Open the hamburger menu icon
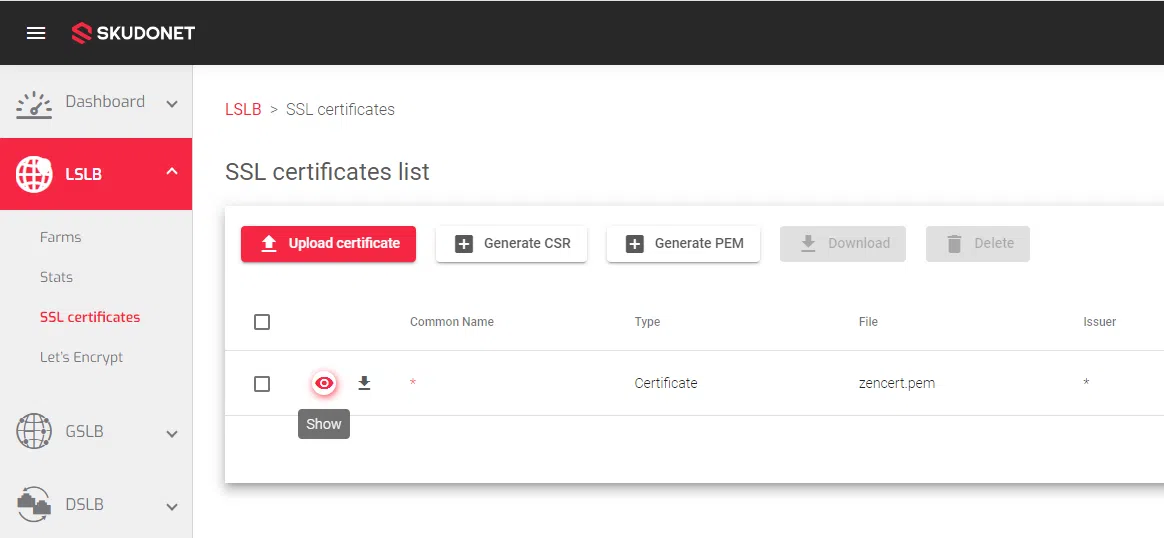Image resolution: width=1164 pixels, height=538 pixels. [36, 33]
